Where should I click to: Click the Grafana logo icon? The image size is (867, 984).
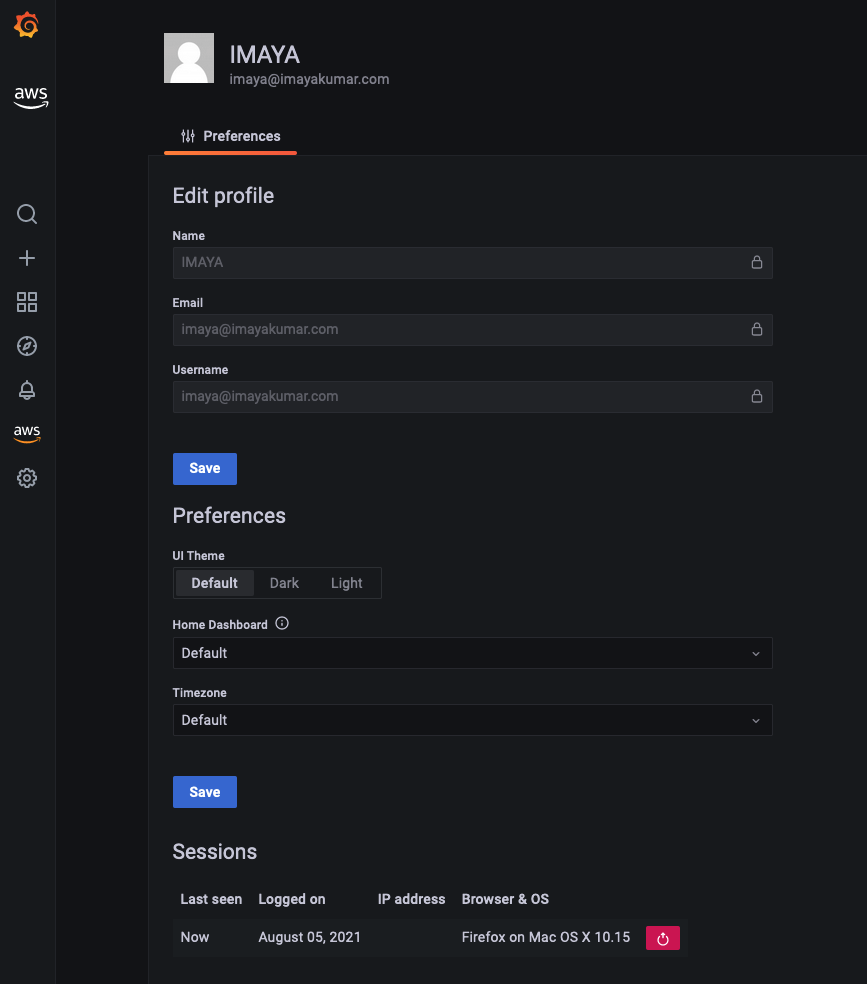point(26,25)
